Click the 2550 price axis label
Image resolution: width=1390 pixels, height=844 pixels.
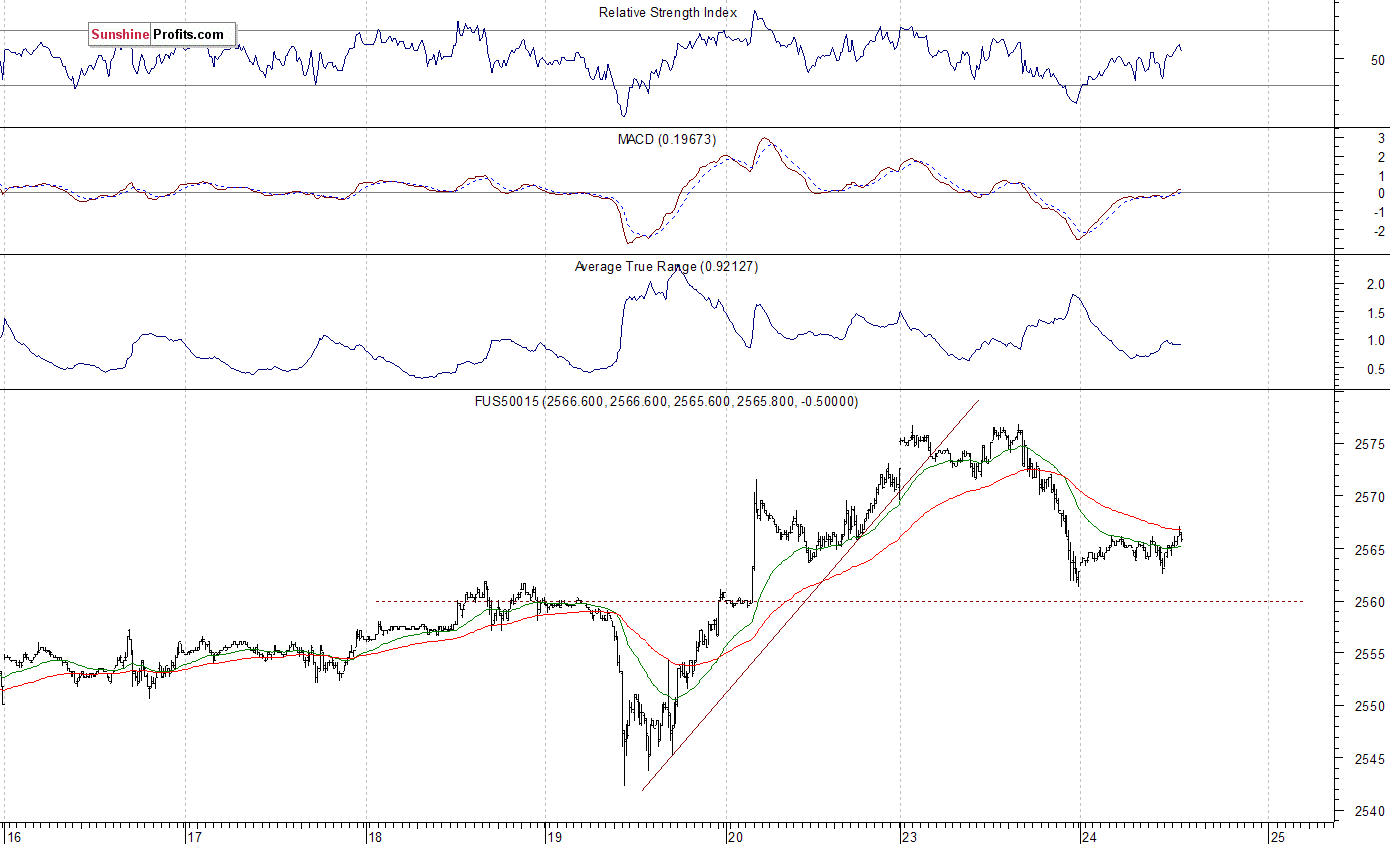[1370, 706]
